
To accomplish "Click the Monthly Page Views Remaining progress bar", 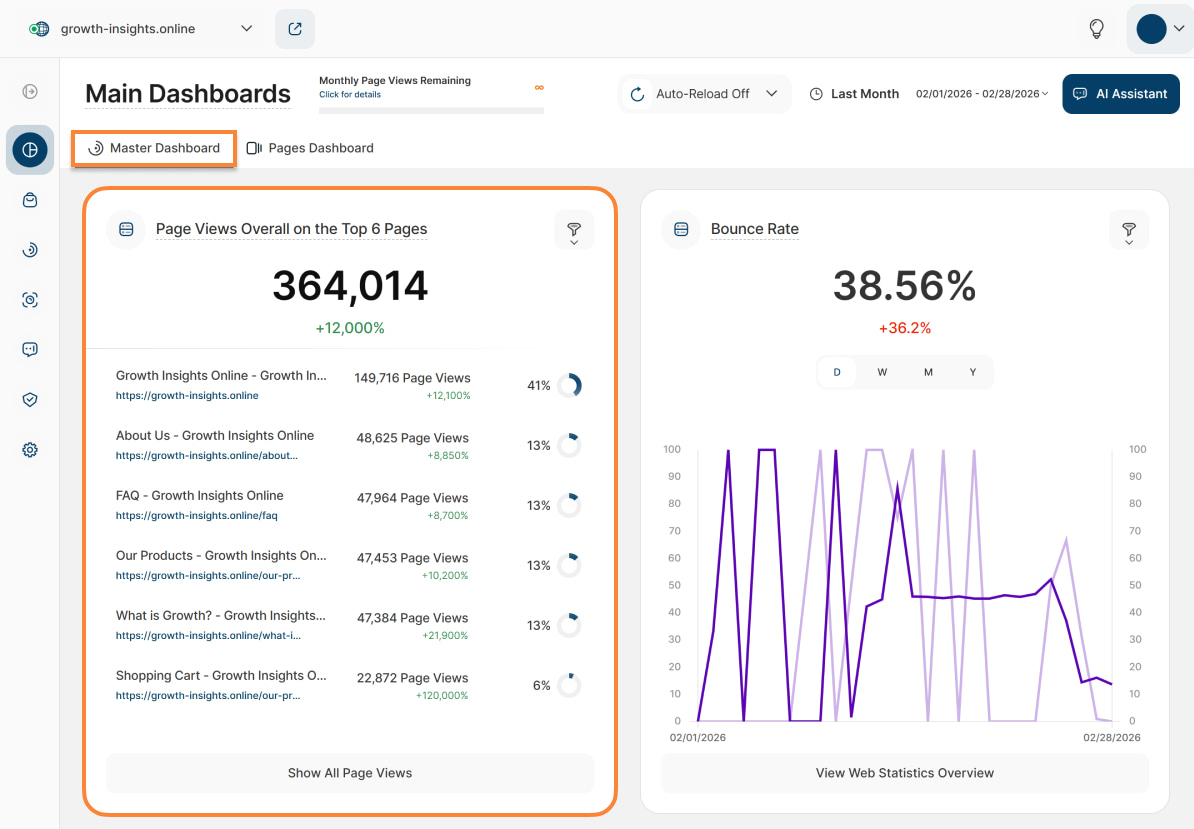I will coord(431,109).
